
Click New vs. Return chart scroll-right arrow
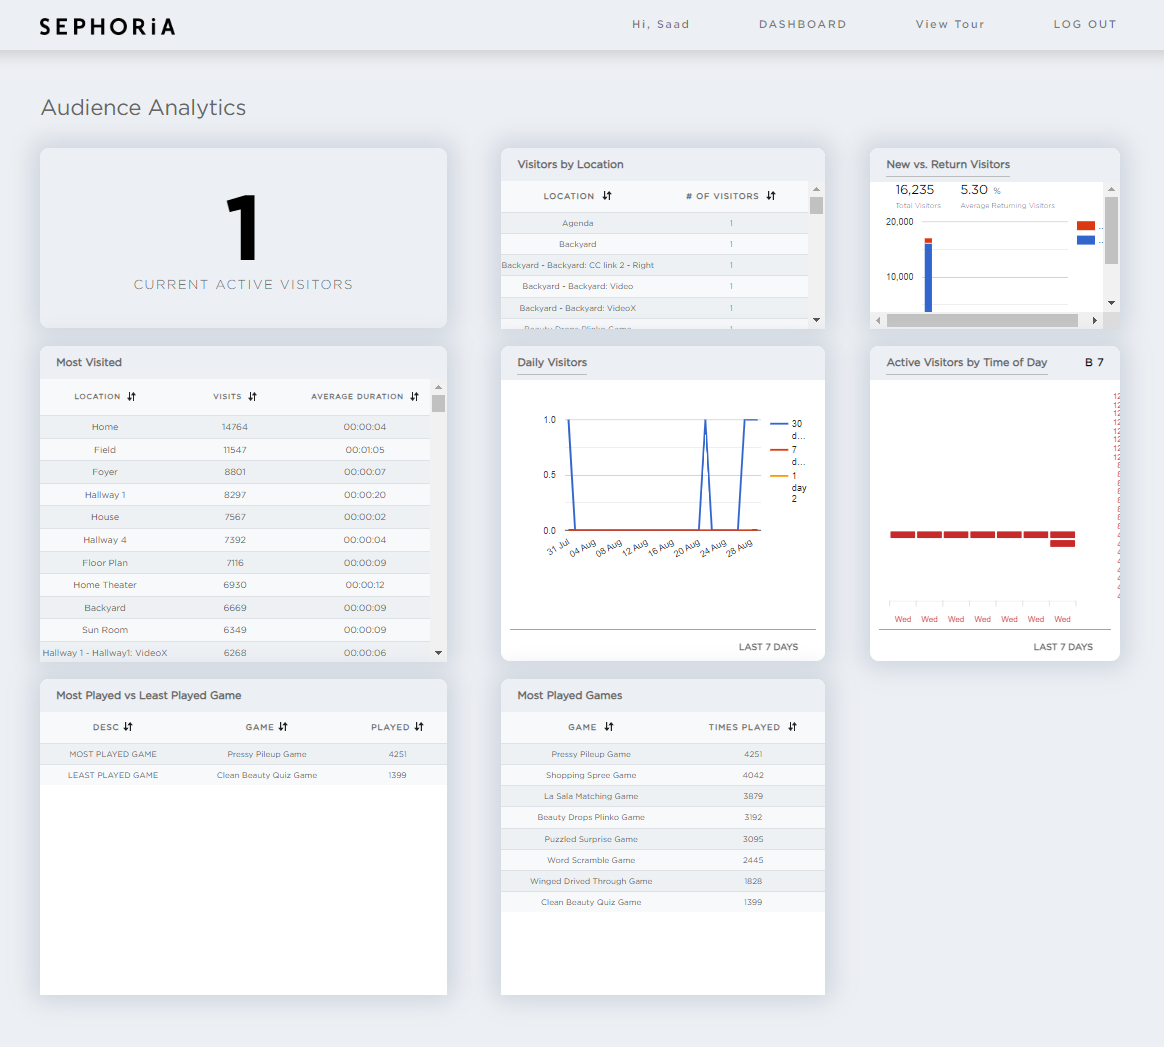pos(1094,321)
